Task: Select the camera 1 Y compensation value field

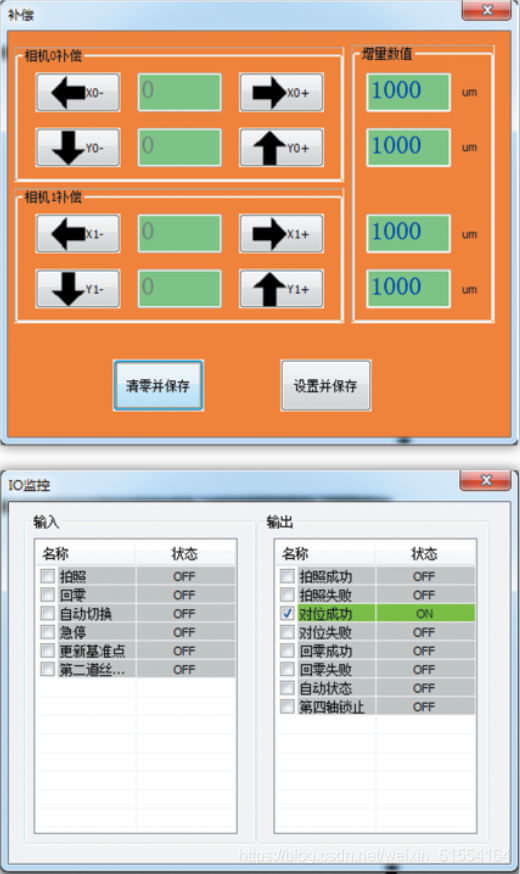Action: pyautogui.click(x=179, y=289)
